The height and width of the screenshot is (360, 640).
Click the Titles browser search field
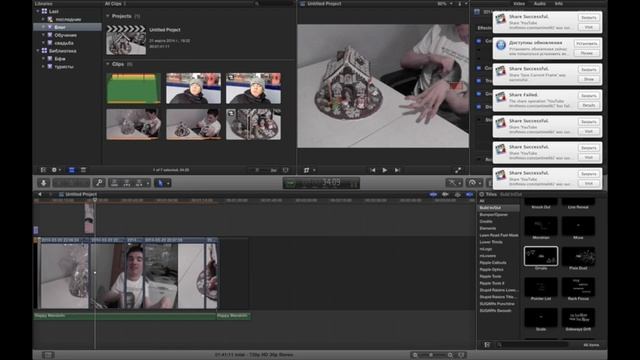click(x=533, y=345)
